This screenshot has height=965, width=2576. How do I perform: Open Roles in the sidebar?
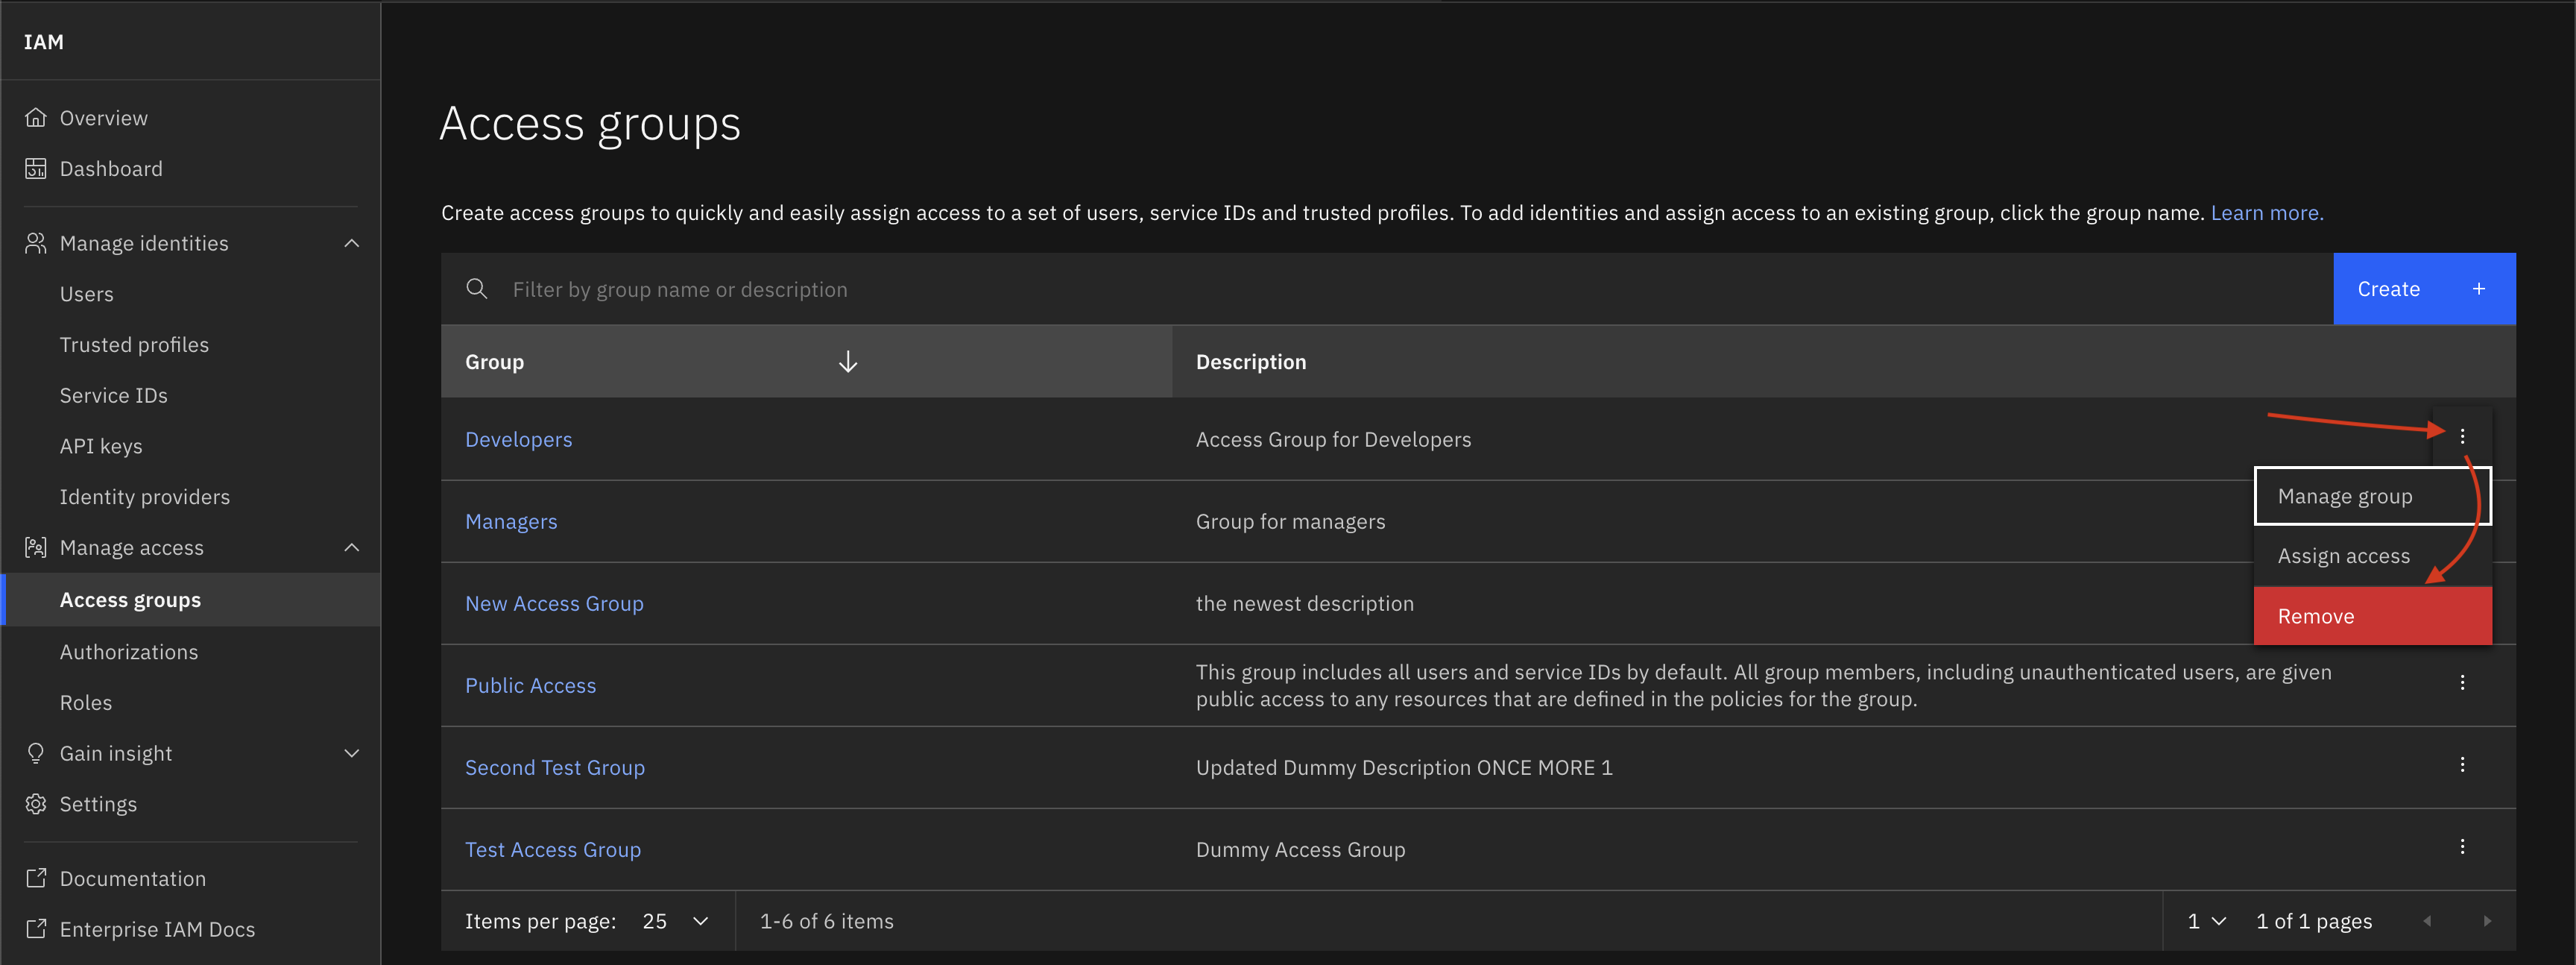pyautogui.click(x=86, y=703)
